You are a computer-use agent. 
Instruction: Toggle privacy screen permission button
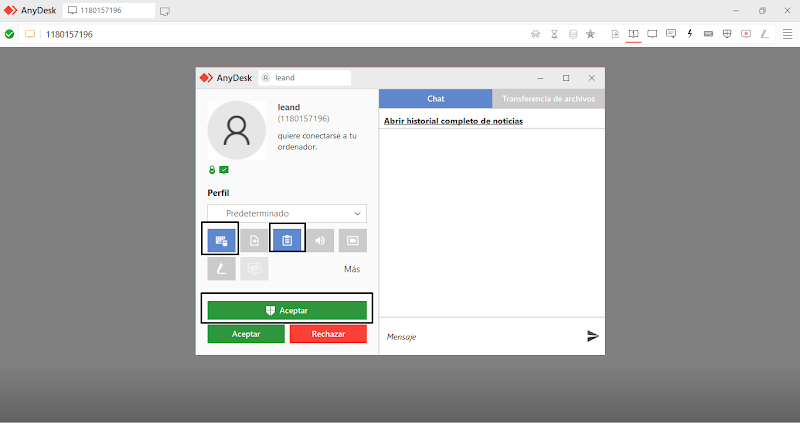pos(254,268)
